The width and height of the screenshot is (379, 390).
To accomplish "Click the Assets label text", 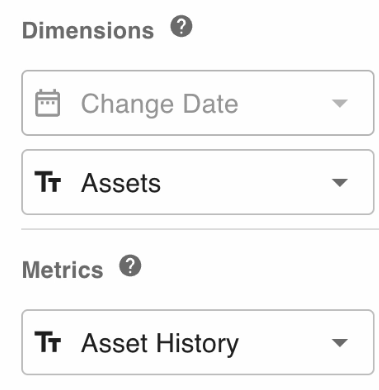I will pos(121,183).
